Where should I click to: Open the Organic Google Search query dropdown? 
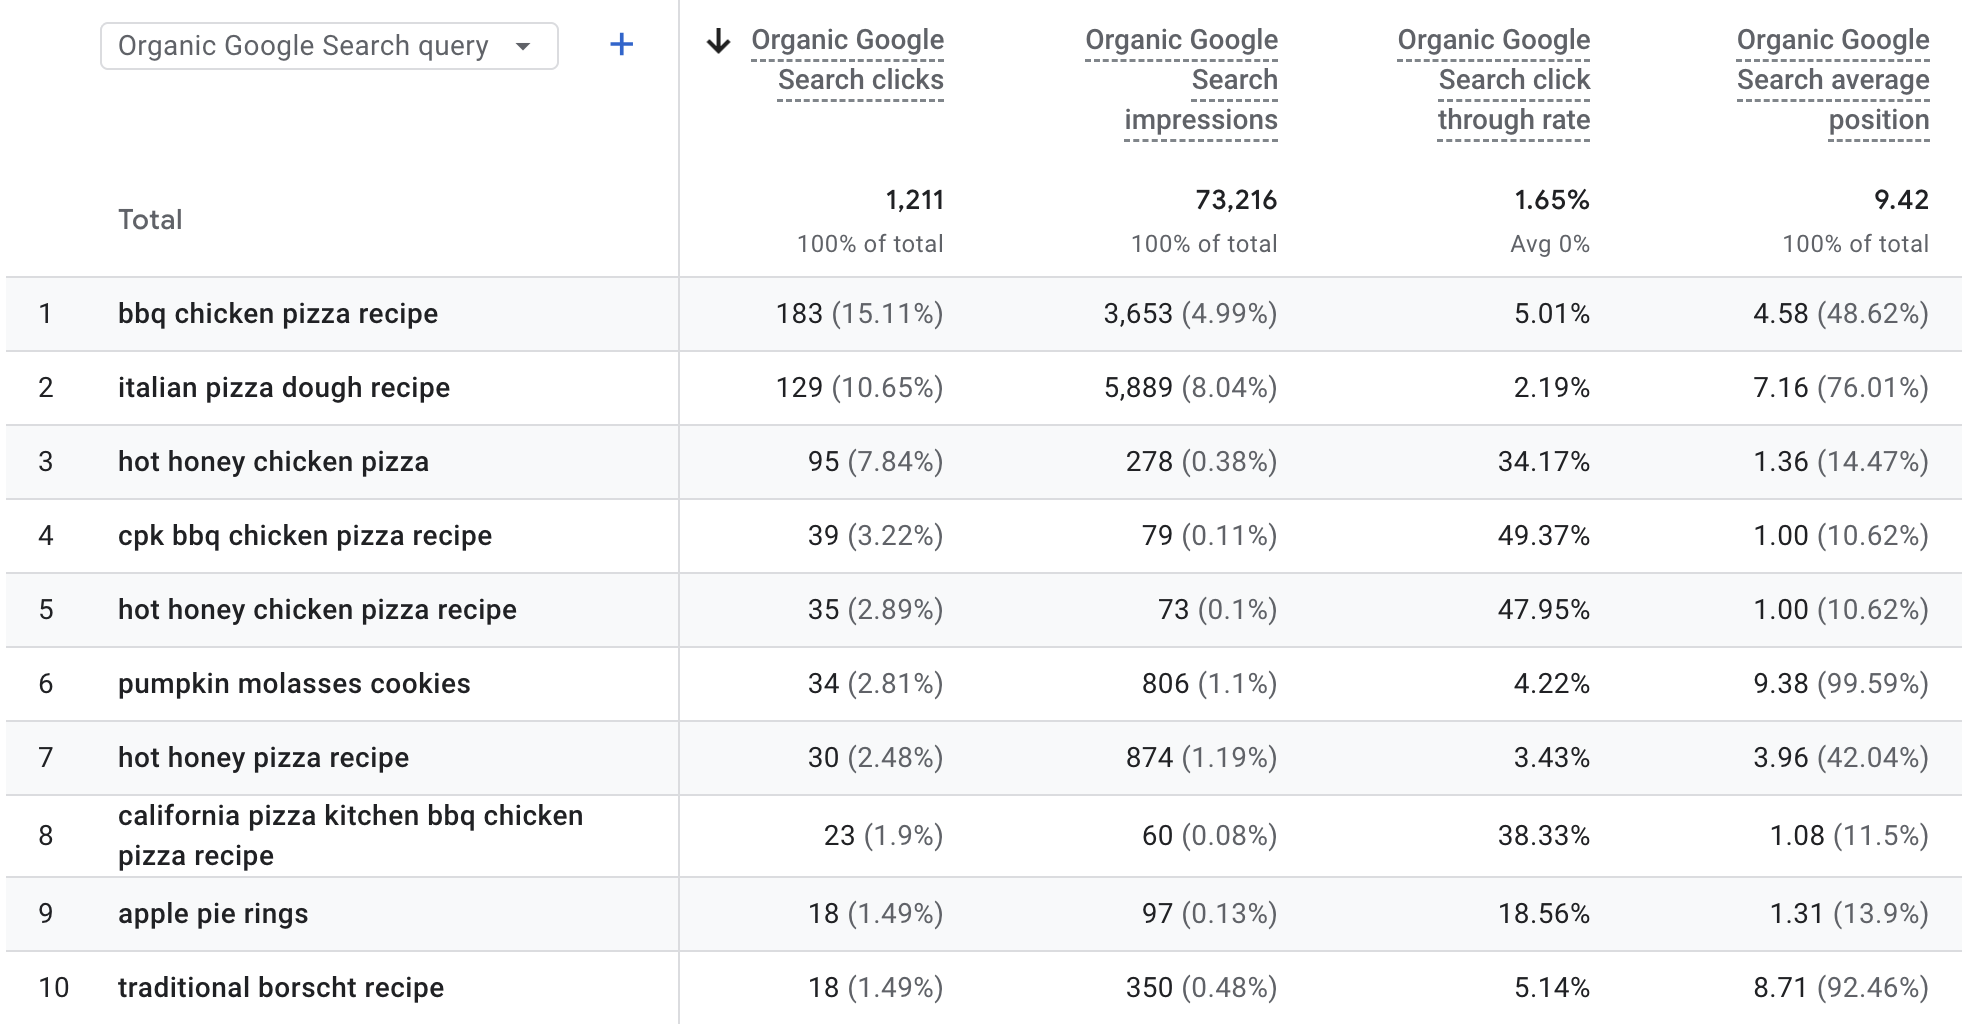tap(303, 46)
